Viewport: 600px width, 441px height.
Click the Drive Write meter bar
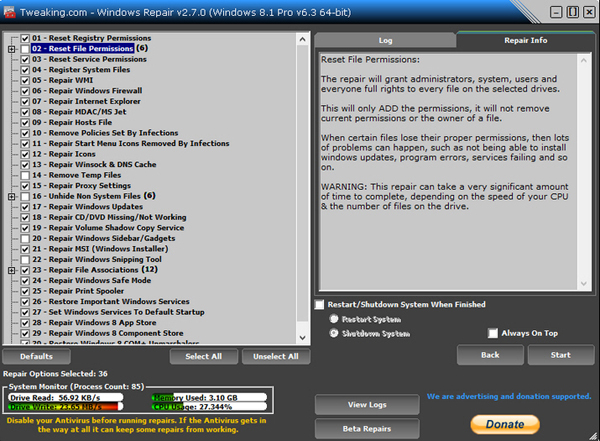65,407
